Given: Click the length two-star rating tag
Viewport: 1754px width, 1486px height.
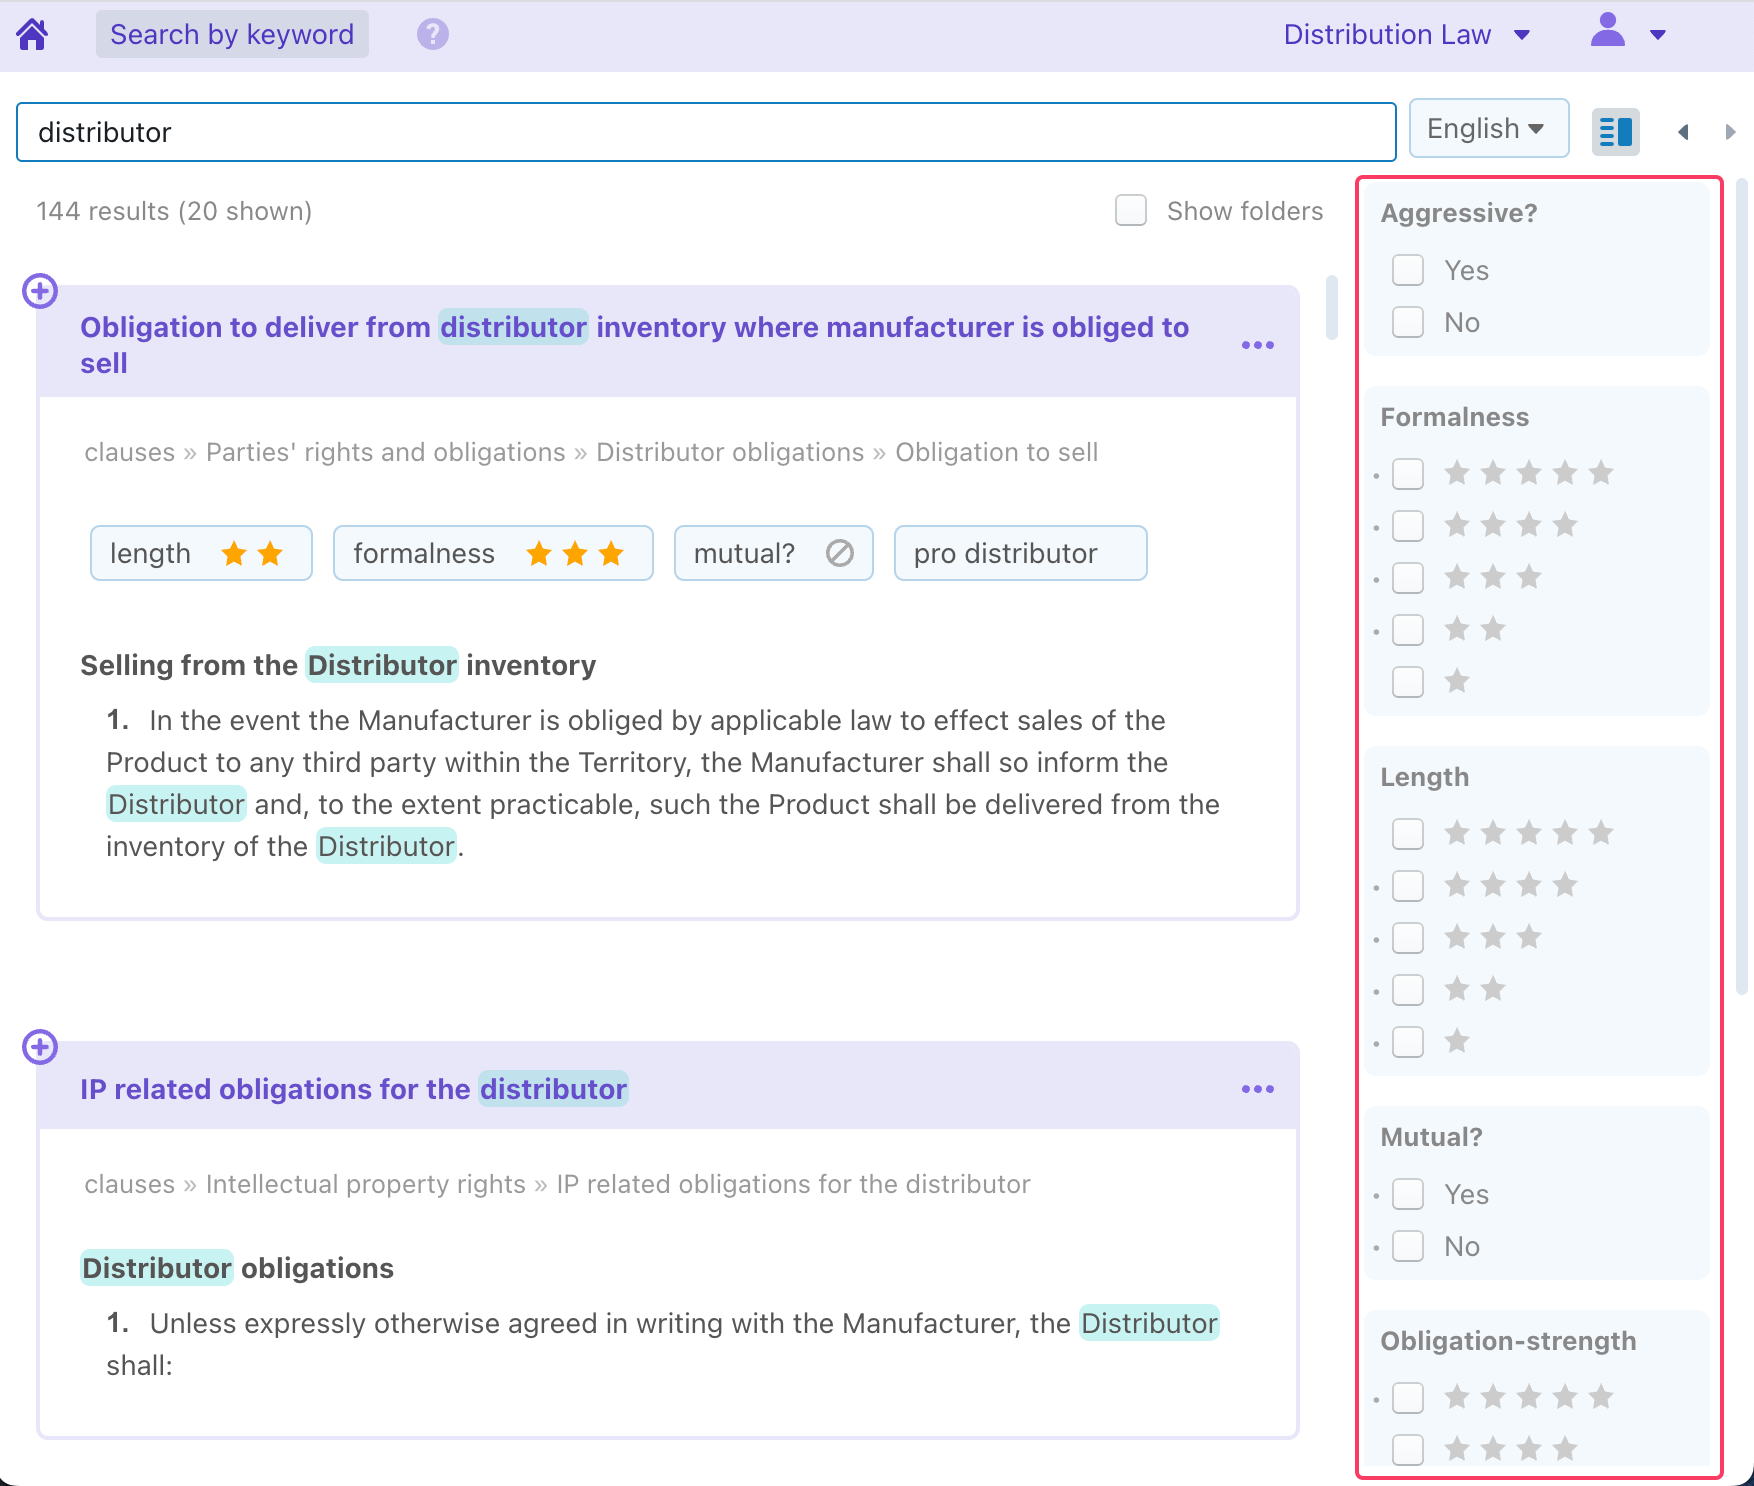Looking at the screenshot, I should 201,553.
